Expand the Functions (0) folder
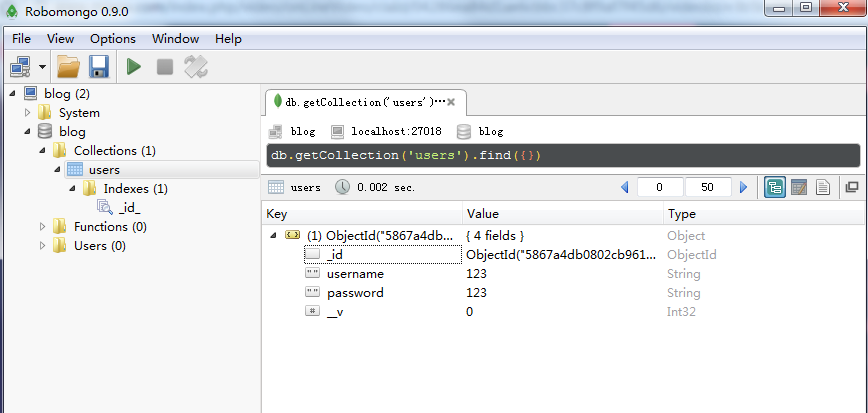 [x=43, y=227]
